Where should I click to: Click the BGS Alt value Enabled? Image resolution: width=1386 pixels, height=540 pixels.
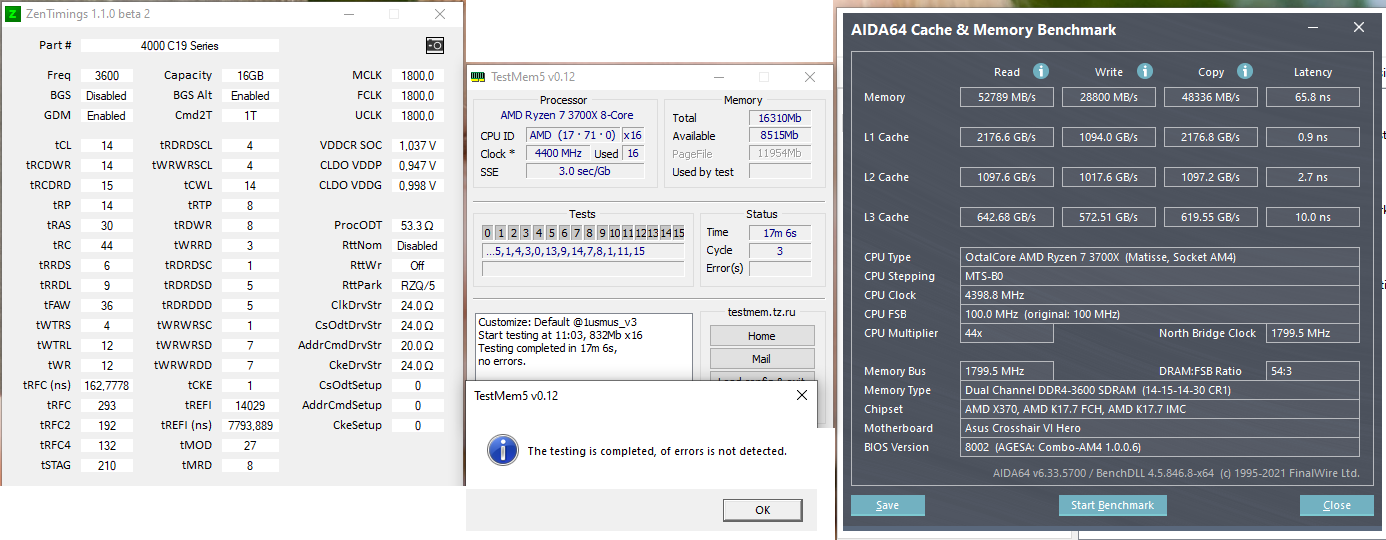tap(250, 96)
